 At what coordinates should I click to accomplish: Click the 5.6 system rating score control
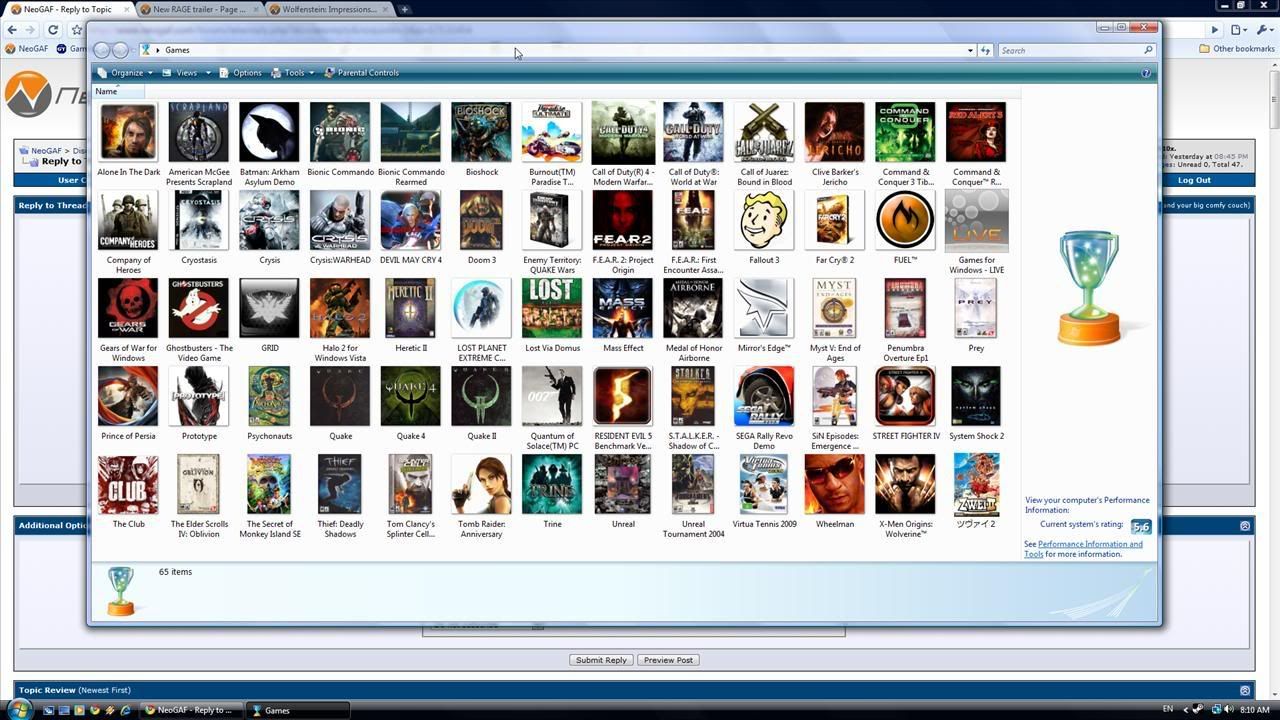1141,526
